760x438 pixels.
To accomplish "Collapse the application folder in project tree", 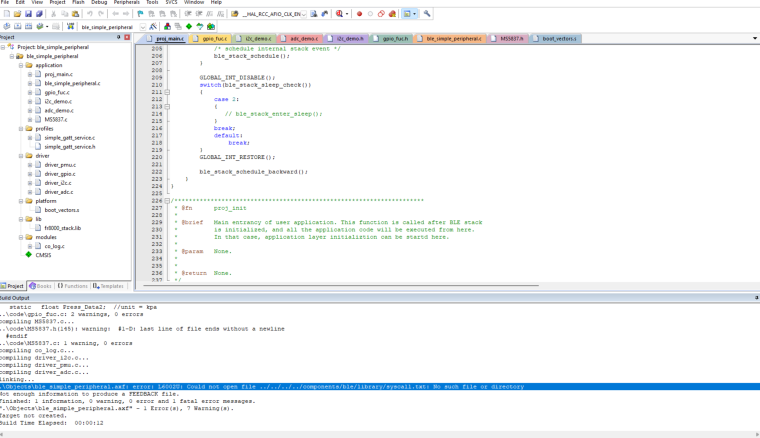I will (22, 65).
